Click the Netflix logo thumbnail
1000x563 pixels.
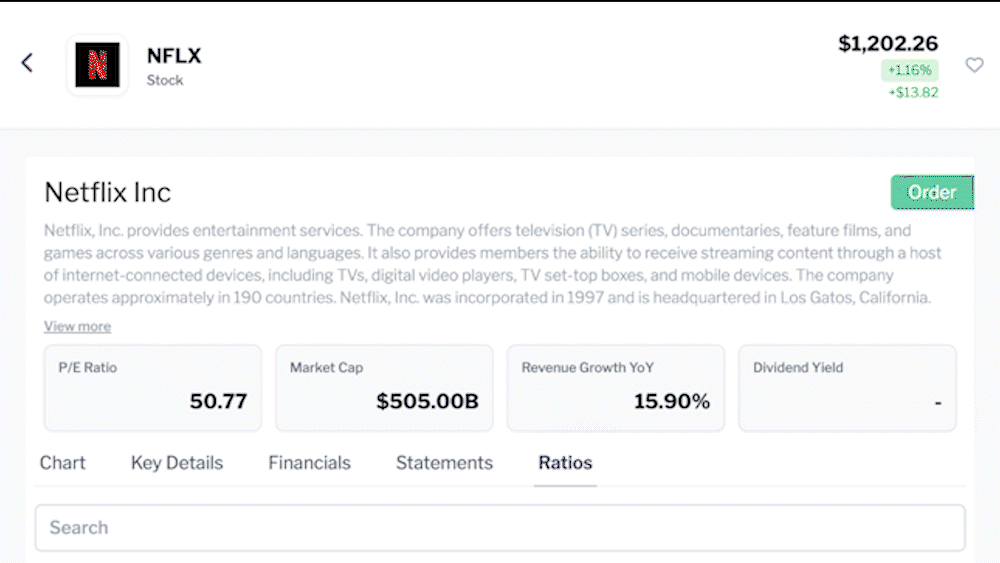point(98,64)
